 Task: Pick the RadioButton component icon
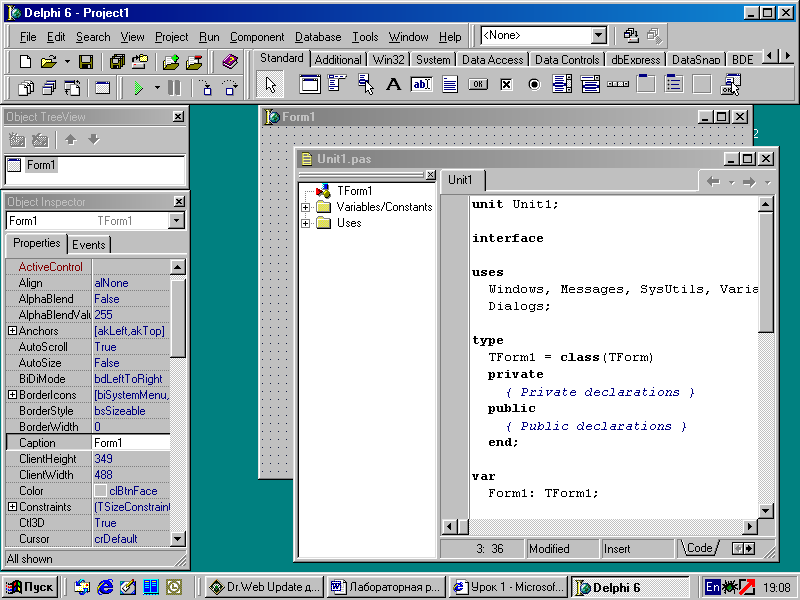534,84
